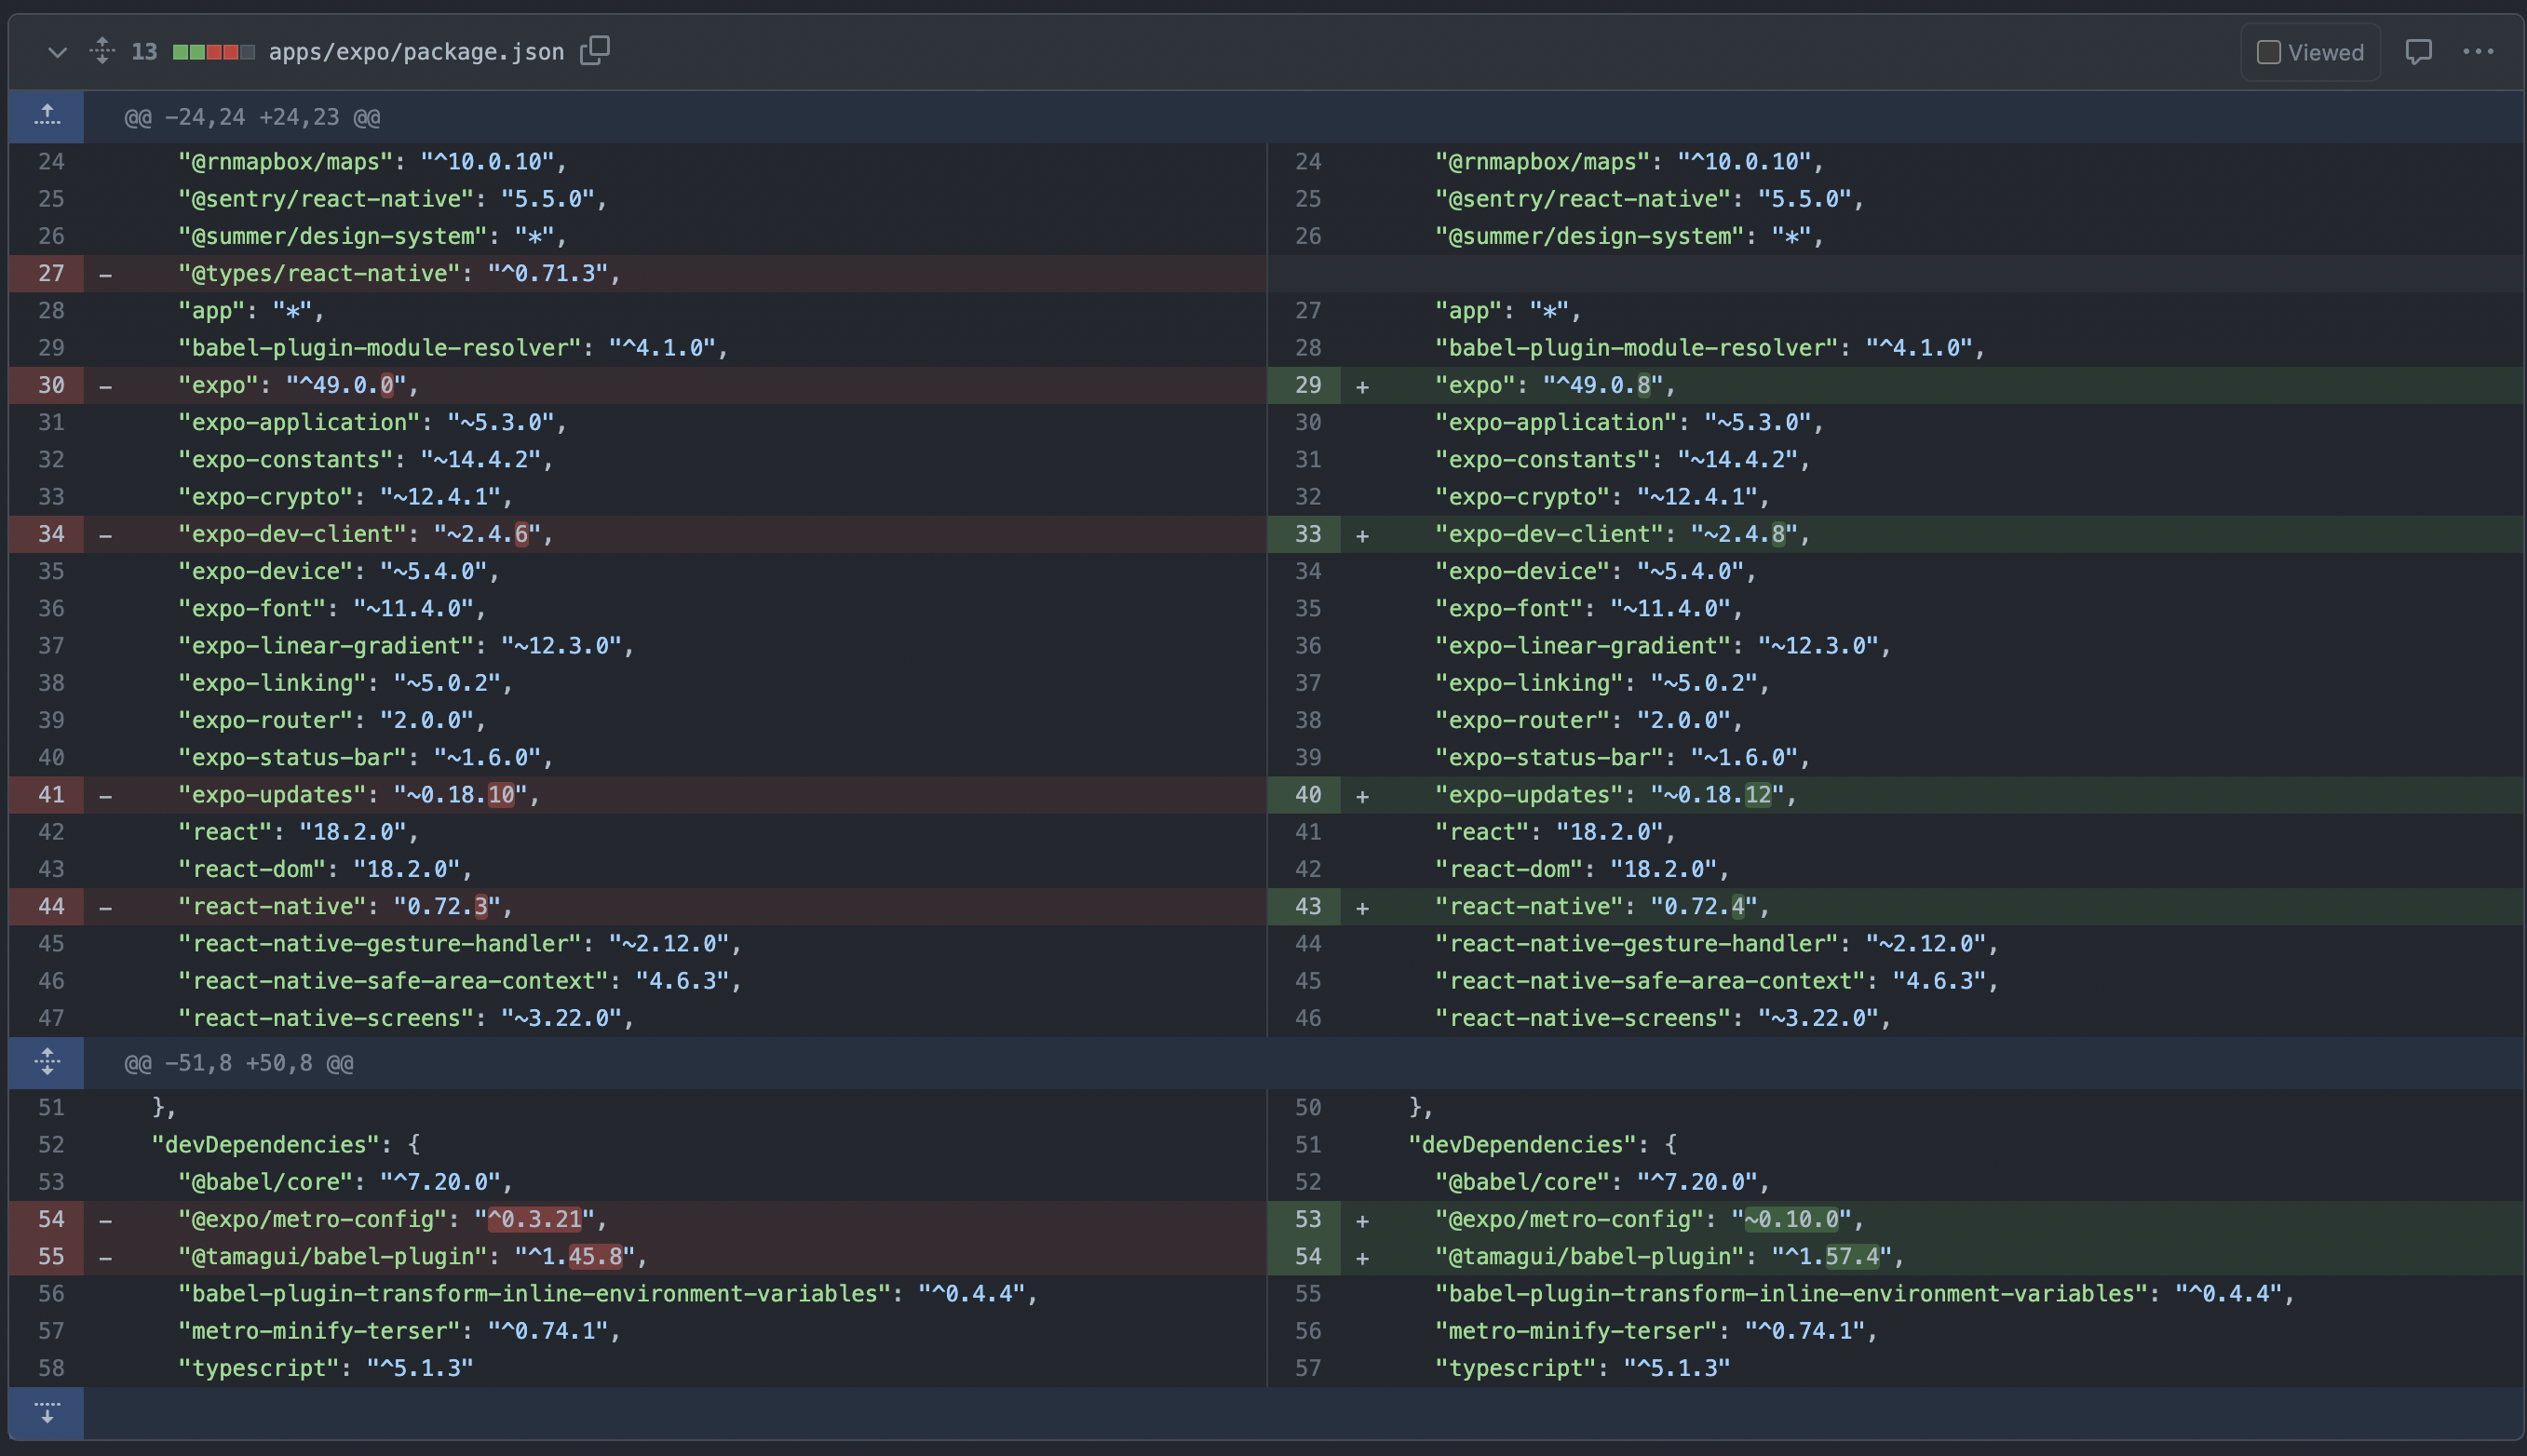Click the 13 changes count label
2527x1456 pixels.
click(x=144, y=50)
